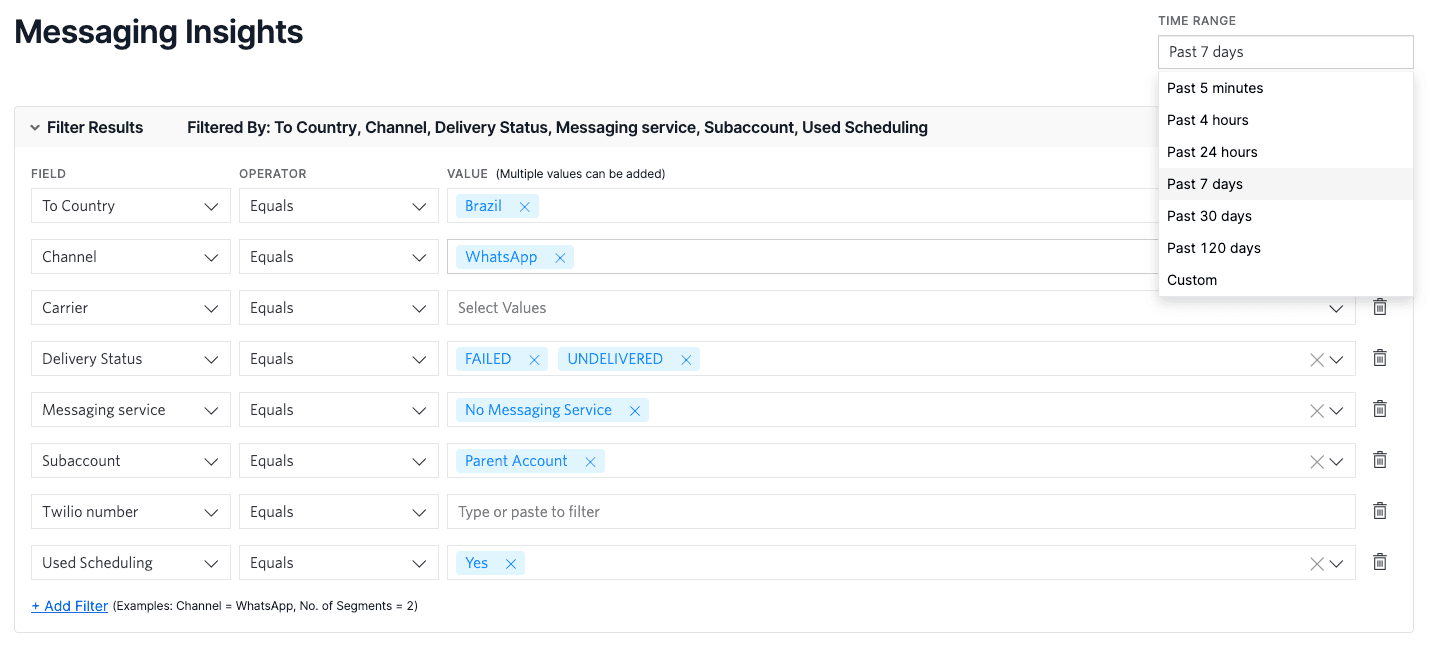The height and width of the screenshot is (652, 1431).
Task: Choose Custom from the time range list
Action: click(x=1192, y=279)
